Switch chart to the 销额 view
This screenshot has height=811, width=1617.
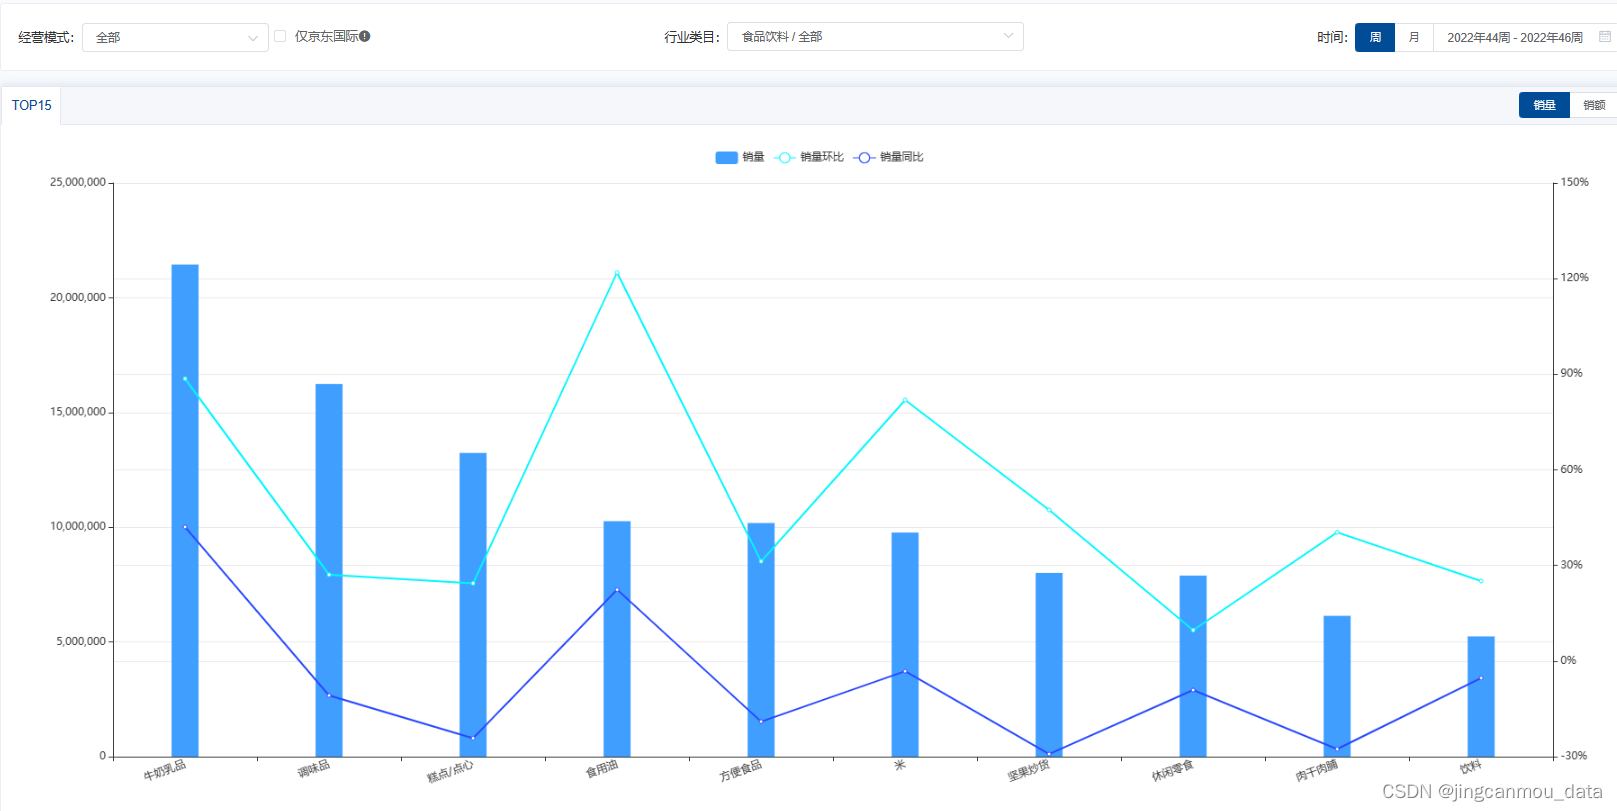1594,105
